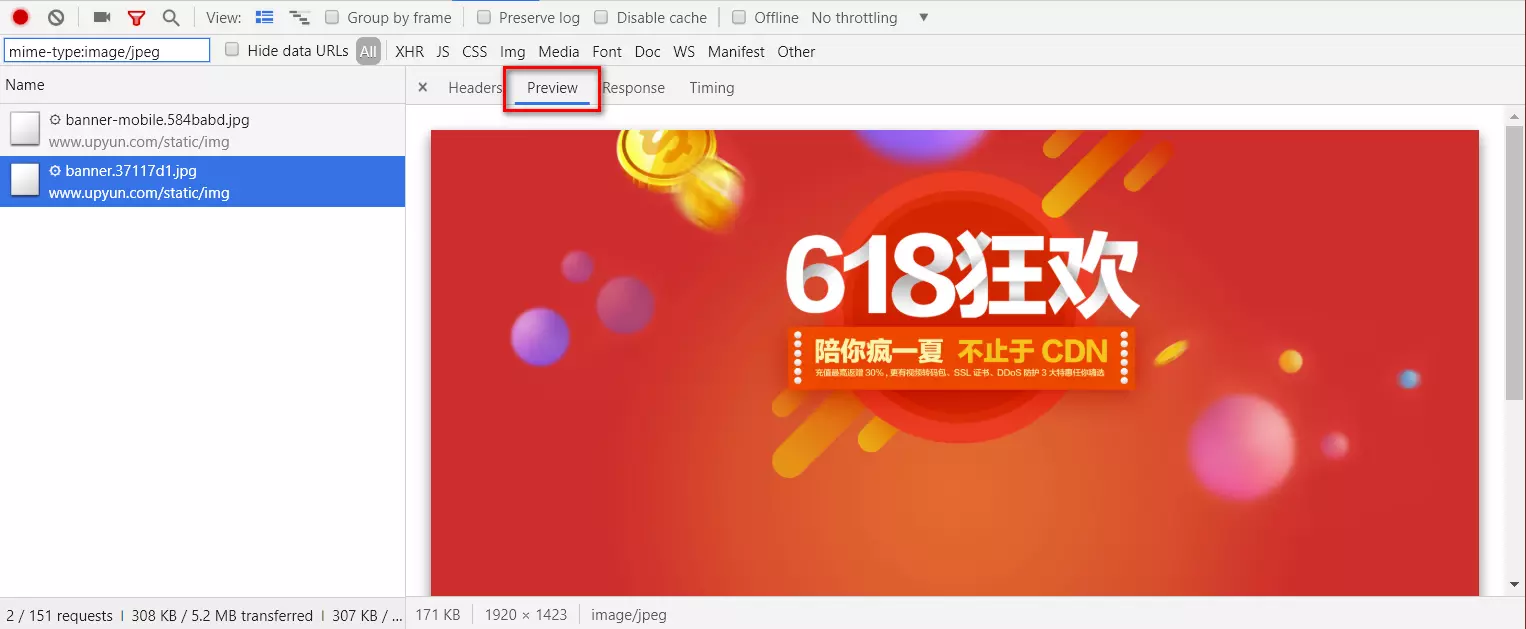The height and width of the screenshot is (629, 1526).
Task: Check the Disable cache option
Action: click(x=601, y=17)
